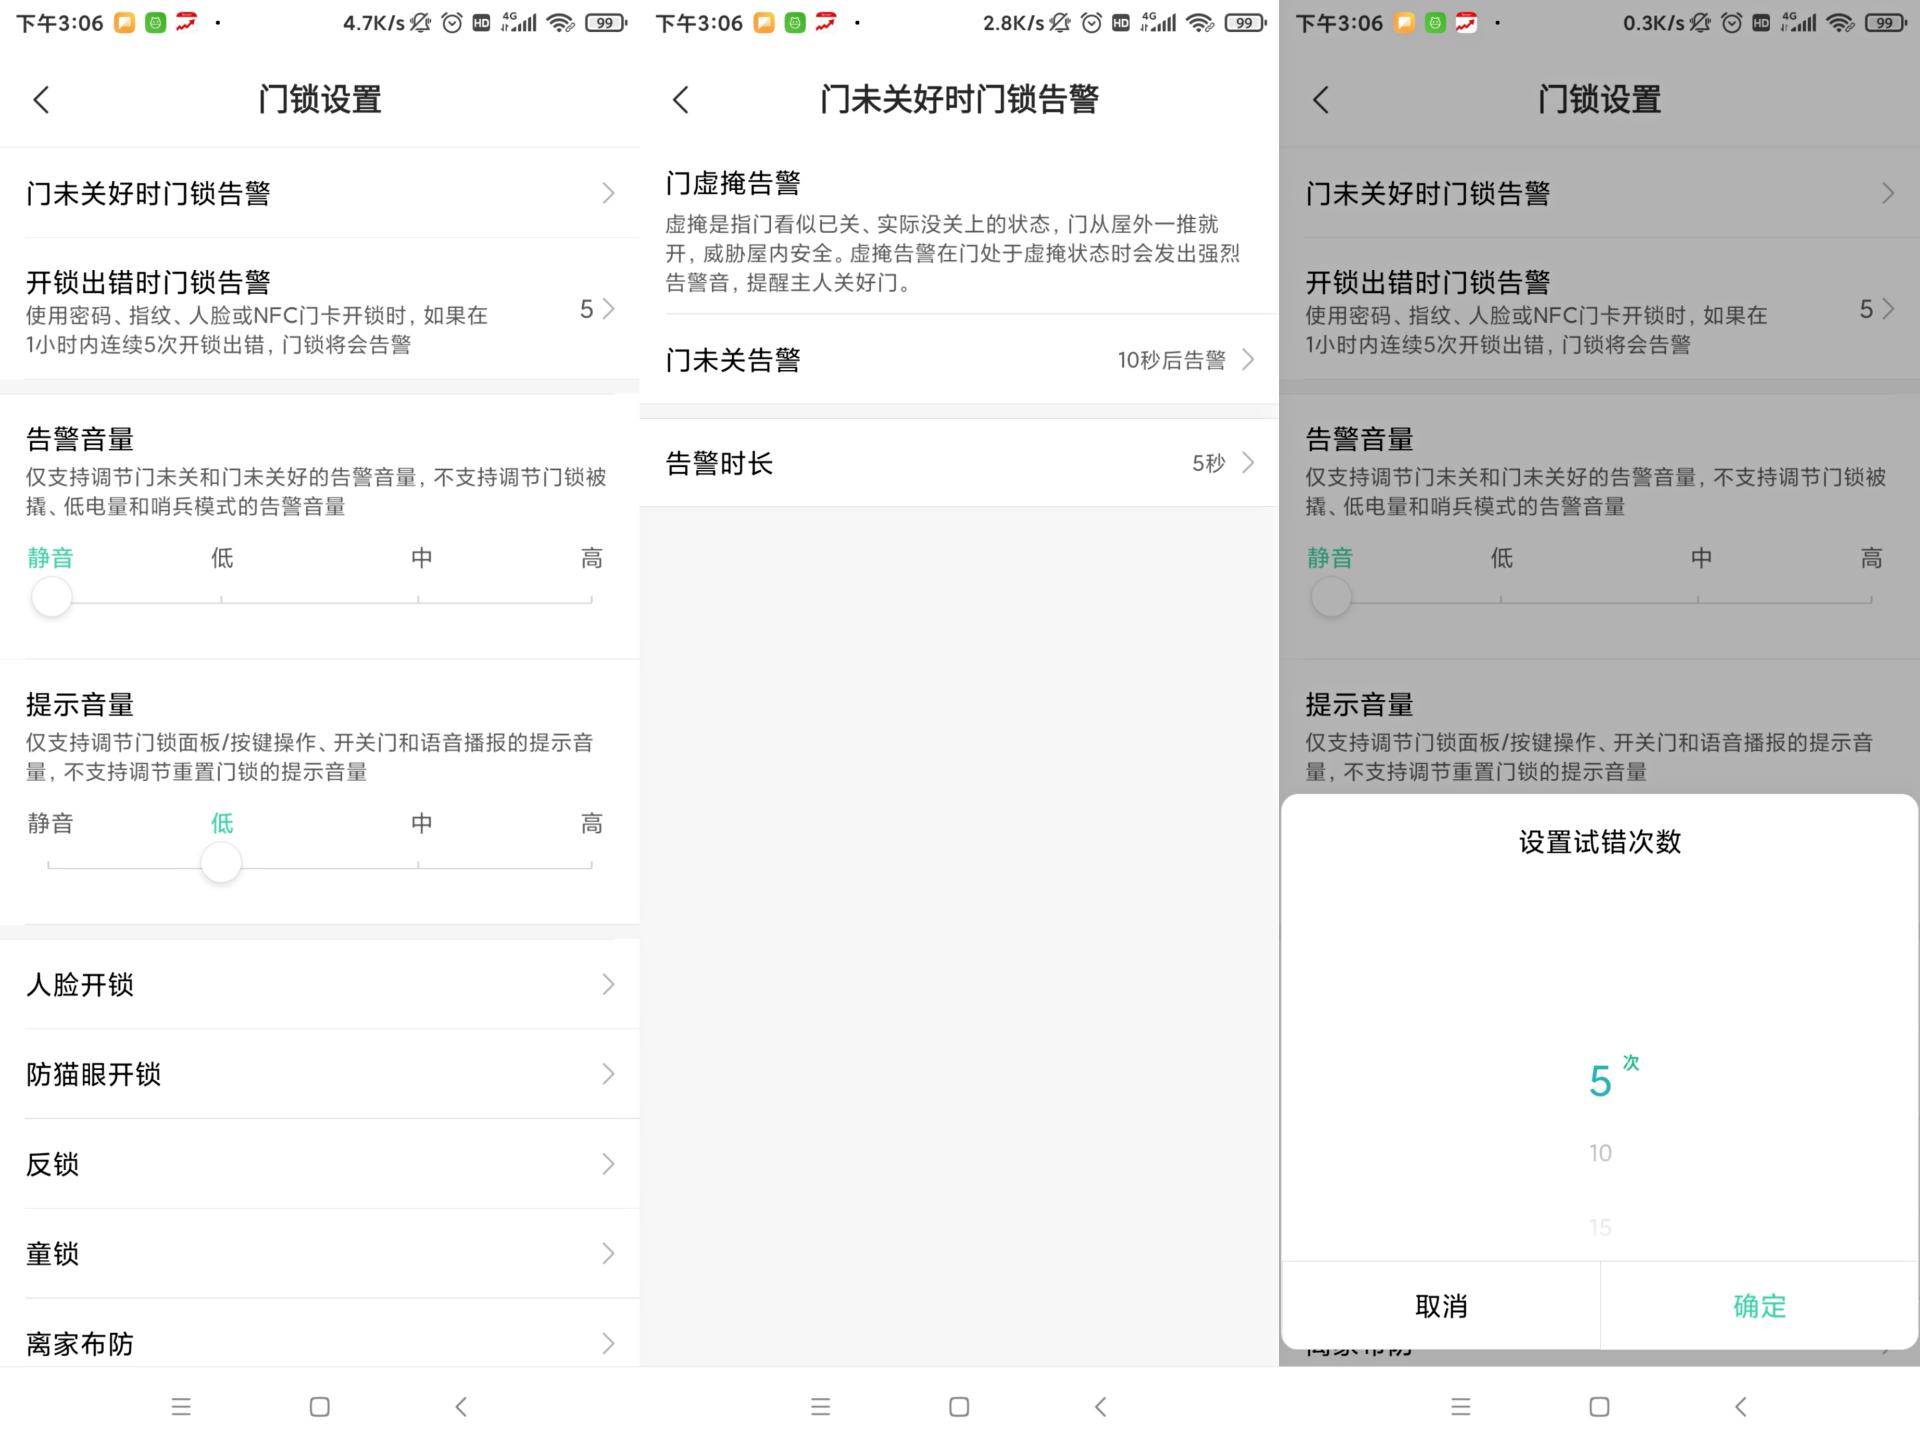Tap the back arrow on 门未关好时门锁告警 page
The image size is (1920, 1440).
pos(681,100)
